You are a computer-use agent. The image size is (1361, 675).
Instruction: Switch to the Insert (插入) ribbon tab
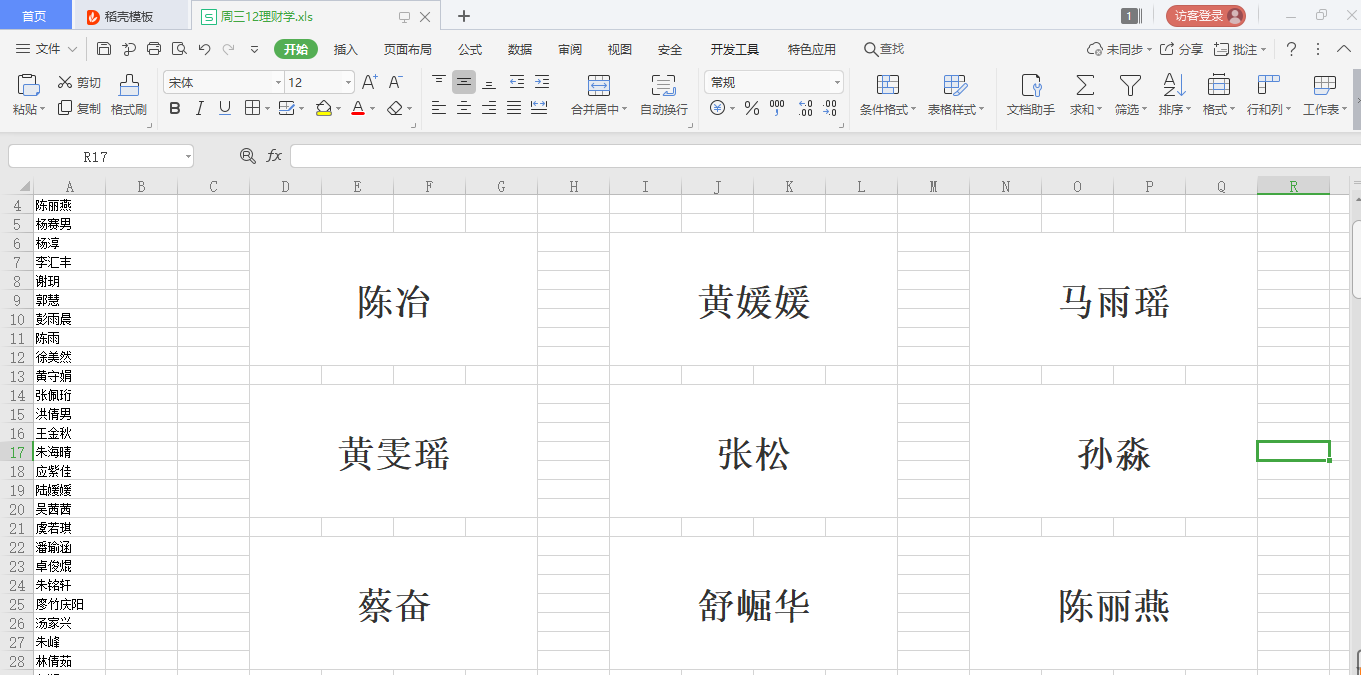[345, 49]
